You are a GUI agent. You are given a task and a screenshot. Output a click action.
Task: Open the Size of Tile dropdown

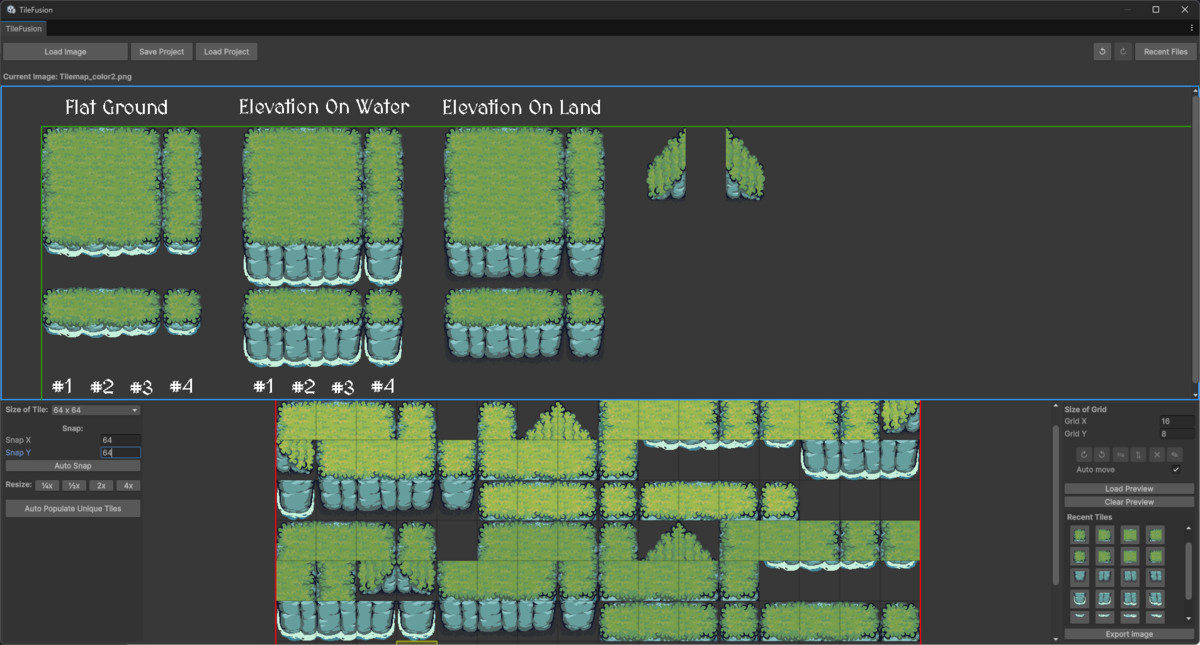click(x=95, y=409)
